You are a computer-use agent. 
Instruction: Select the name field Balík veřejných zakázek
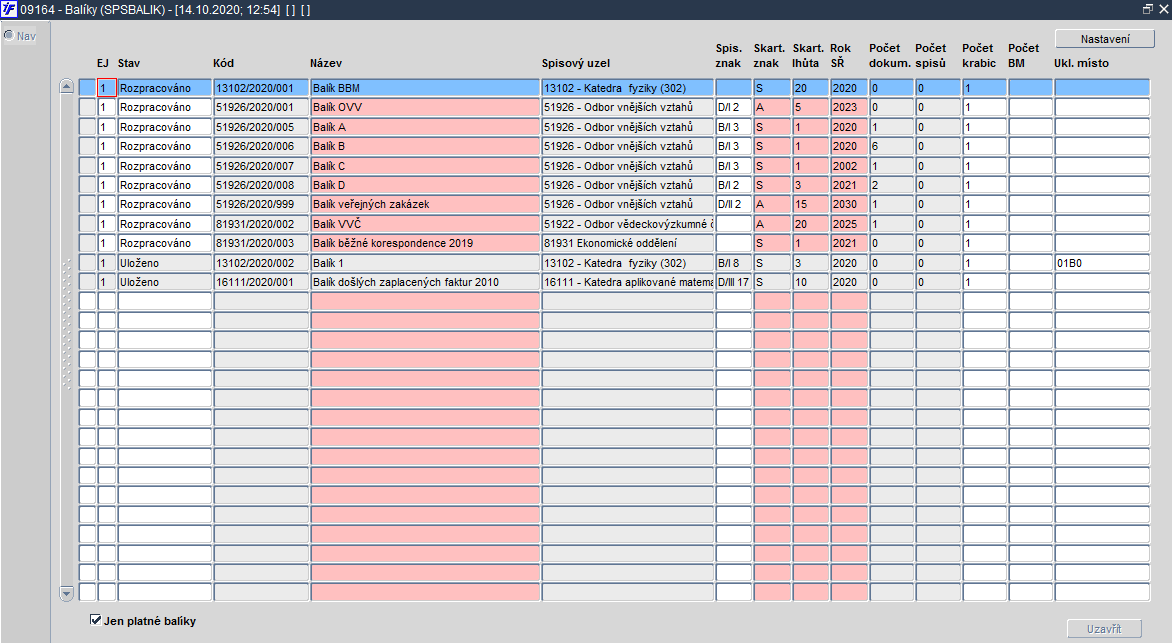(x=425, y=204)
